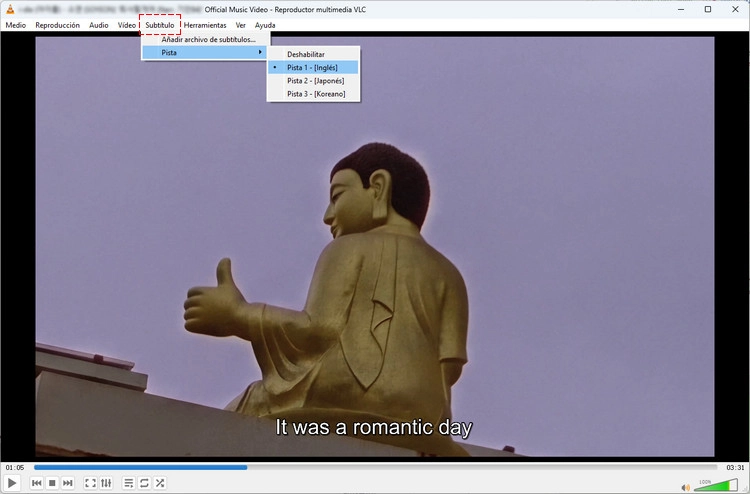The image size is (750, 494).
Task: Open the Herramientas menu
Action: click(205, 25)
